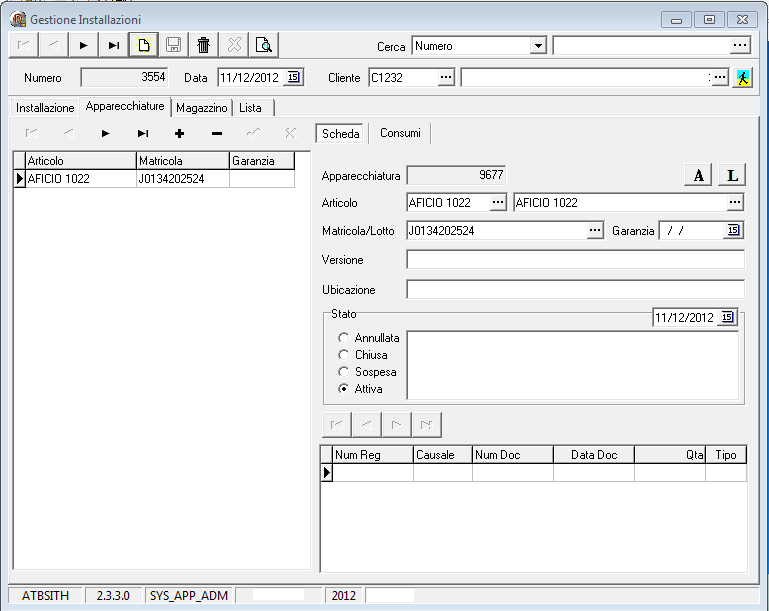Go to previous record in main toolbar

[53, 45]
